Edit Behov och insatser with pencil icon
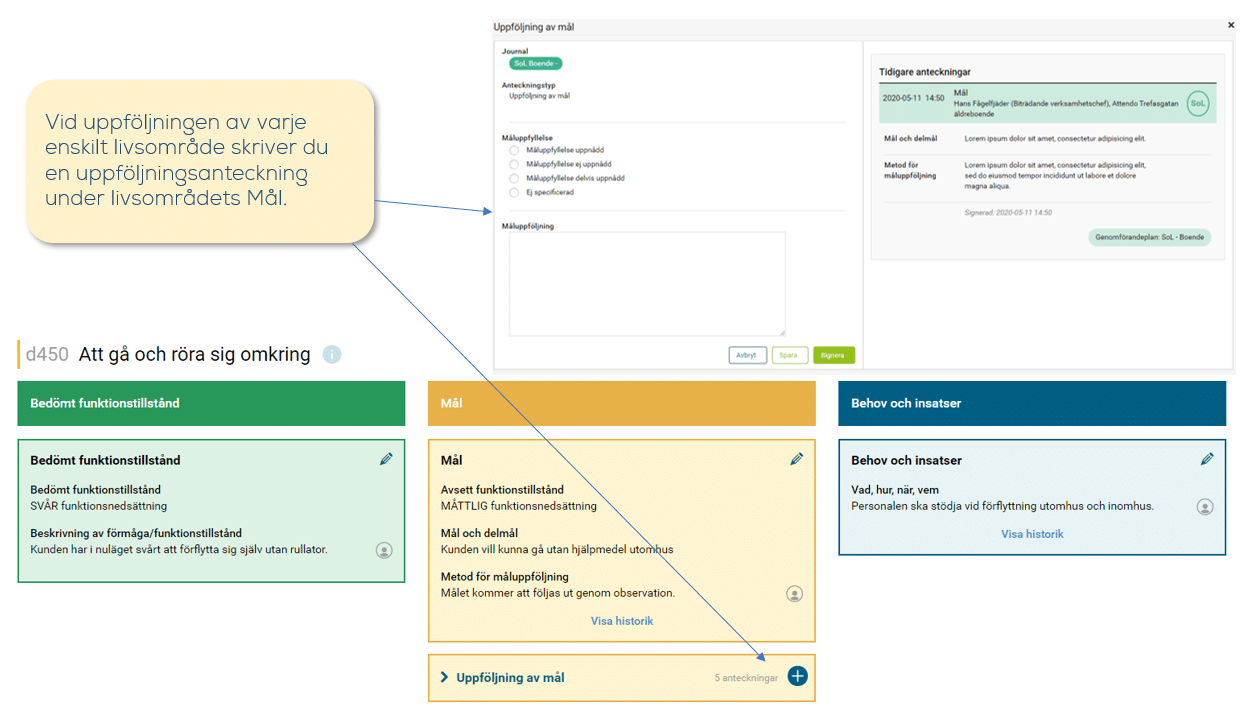The height and width of the screenshot is (707, 1246). click(x=1207, y=459)
